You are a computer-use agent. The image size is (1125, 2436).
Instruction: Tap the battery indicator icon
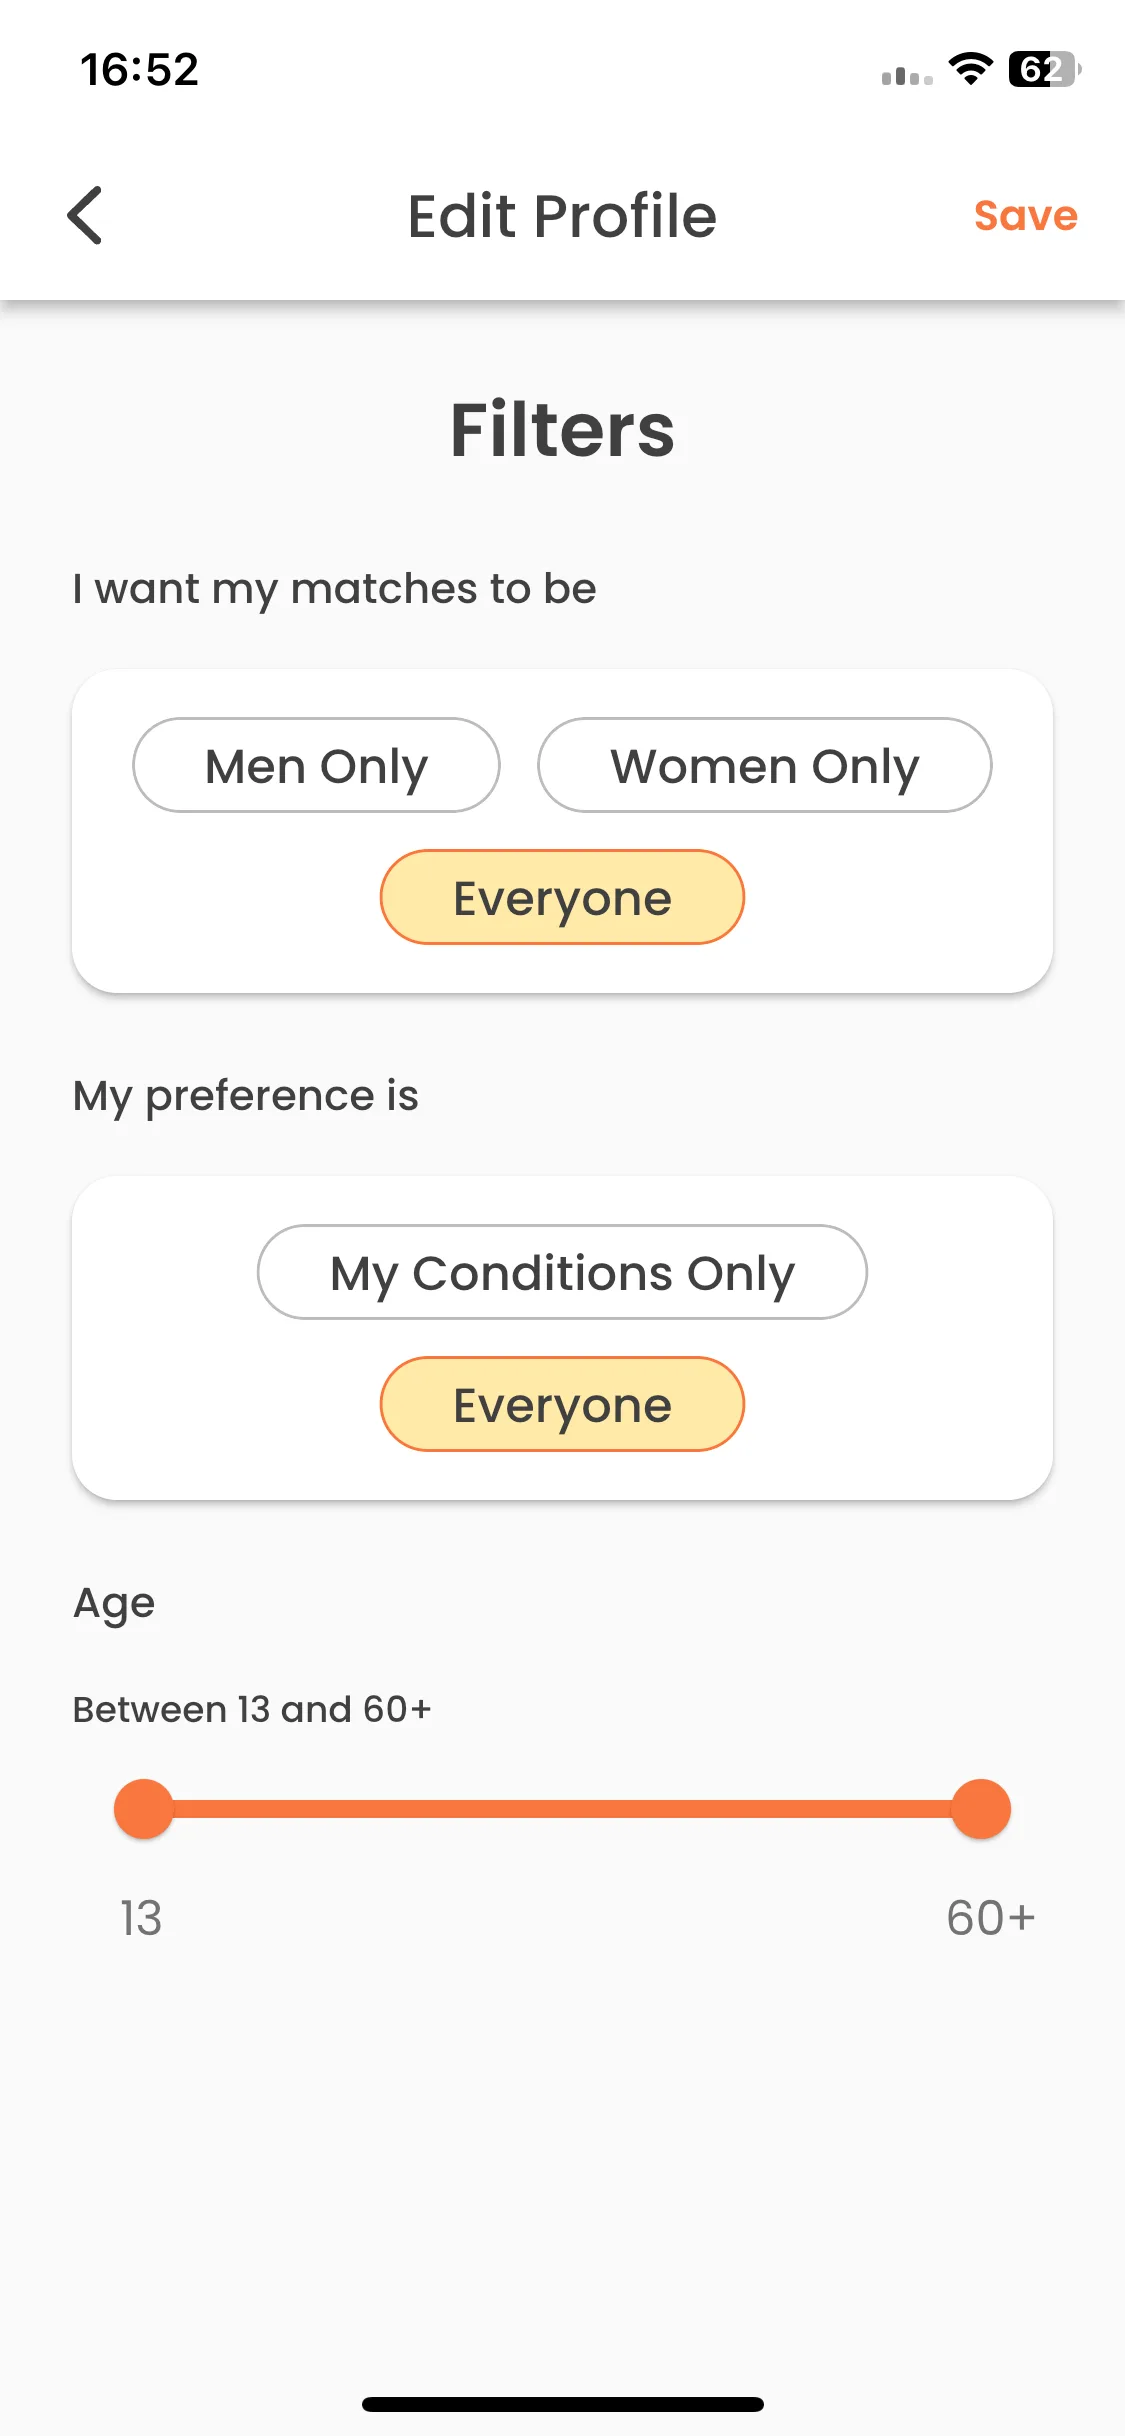tap(1045, 69)
